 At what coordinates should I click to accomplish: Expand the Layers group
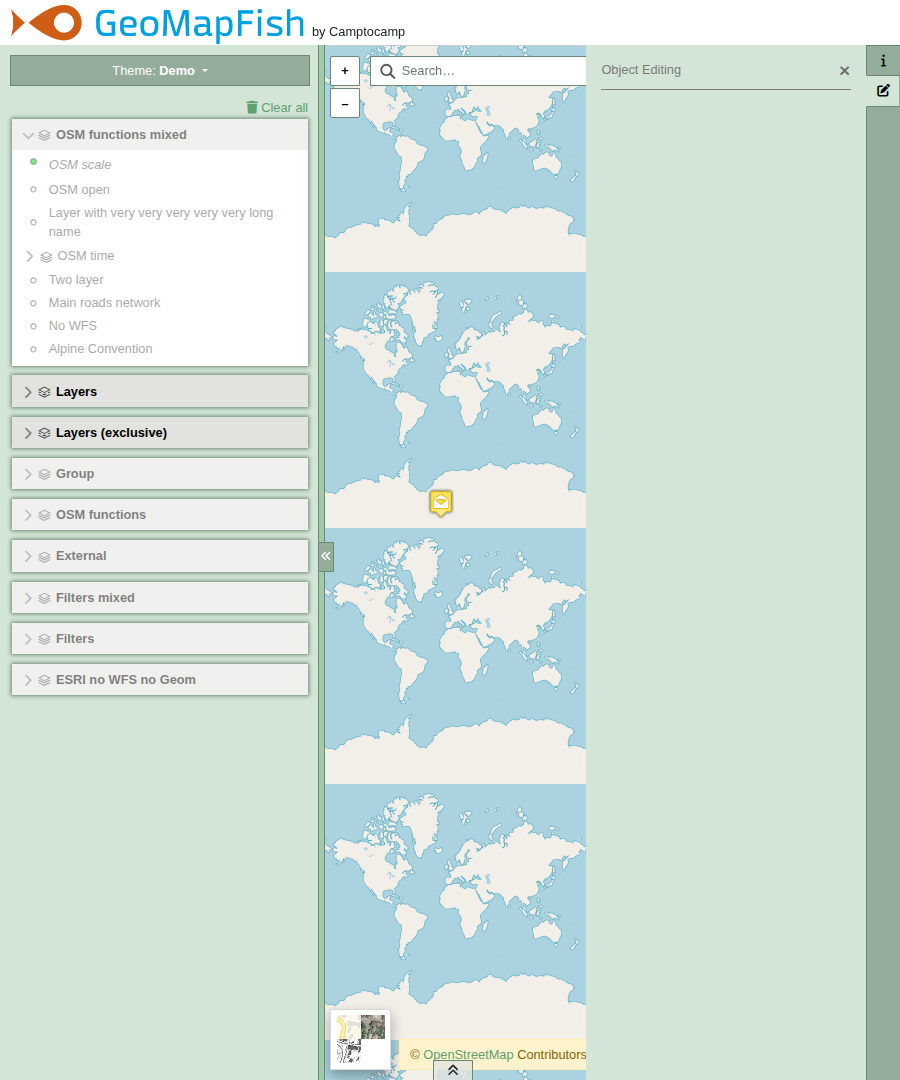(x=28, y=392)
